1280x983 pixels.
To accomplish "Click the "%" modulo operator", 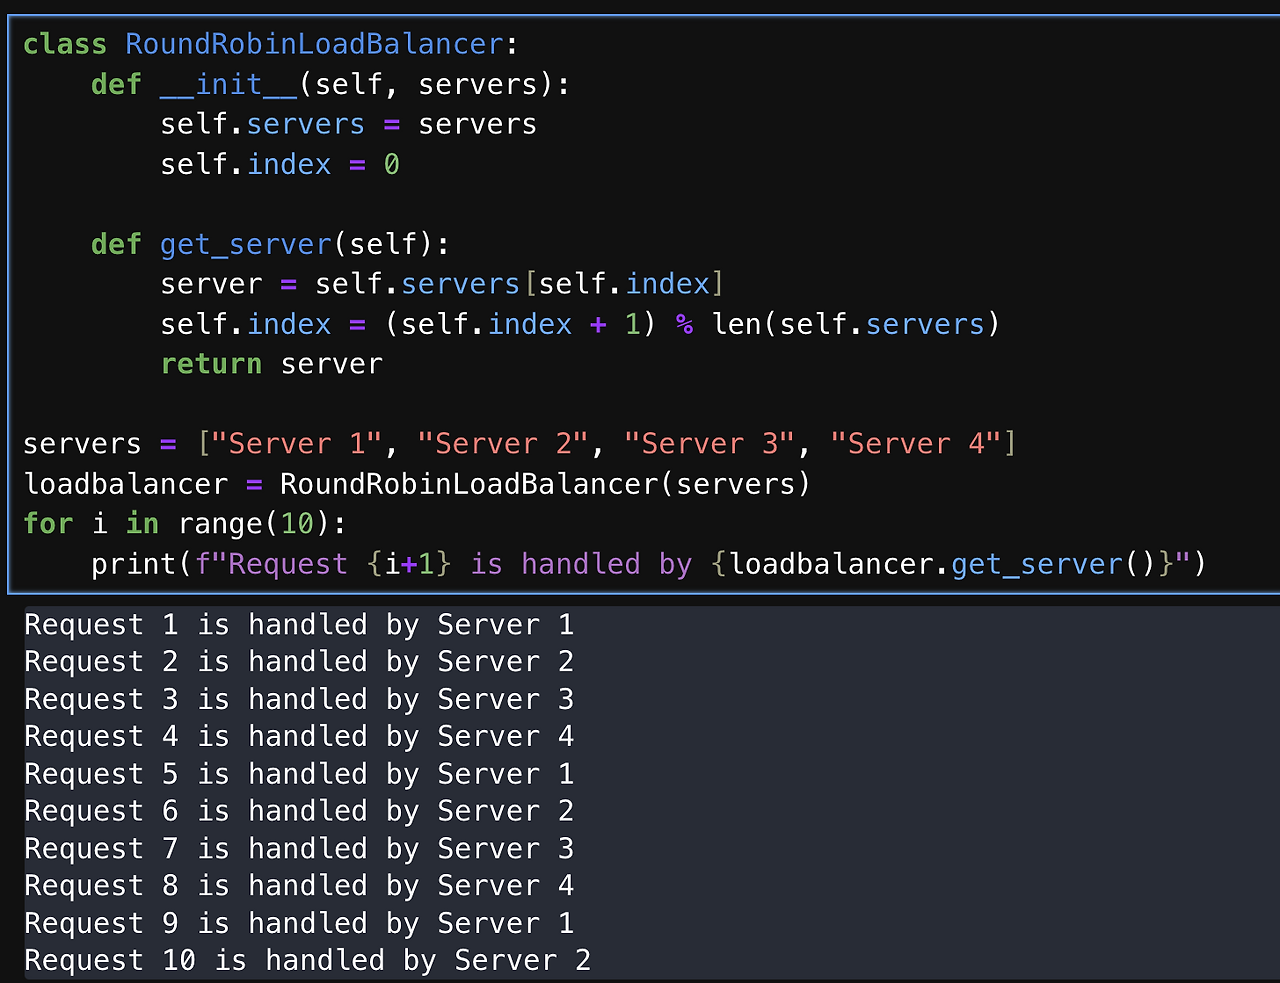I will pyautogui.click(x=684, y=324).
